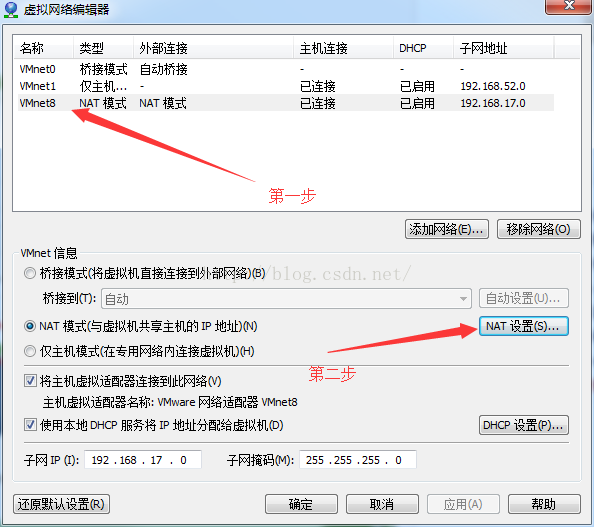The width and height of the screenshot is (594, 527).
Task: Click the DHCP column header
Action: coord(423,48)
